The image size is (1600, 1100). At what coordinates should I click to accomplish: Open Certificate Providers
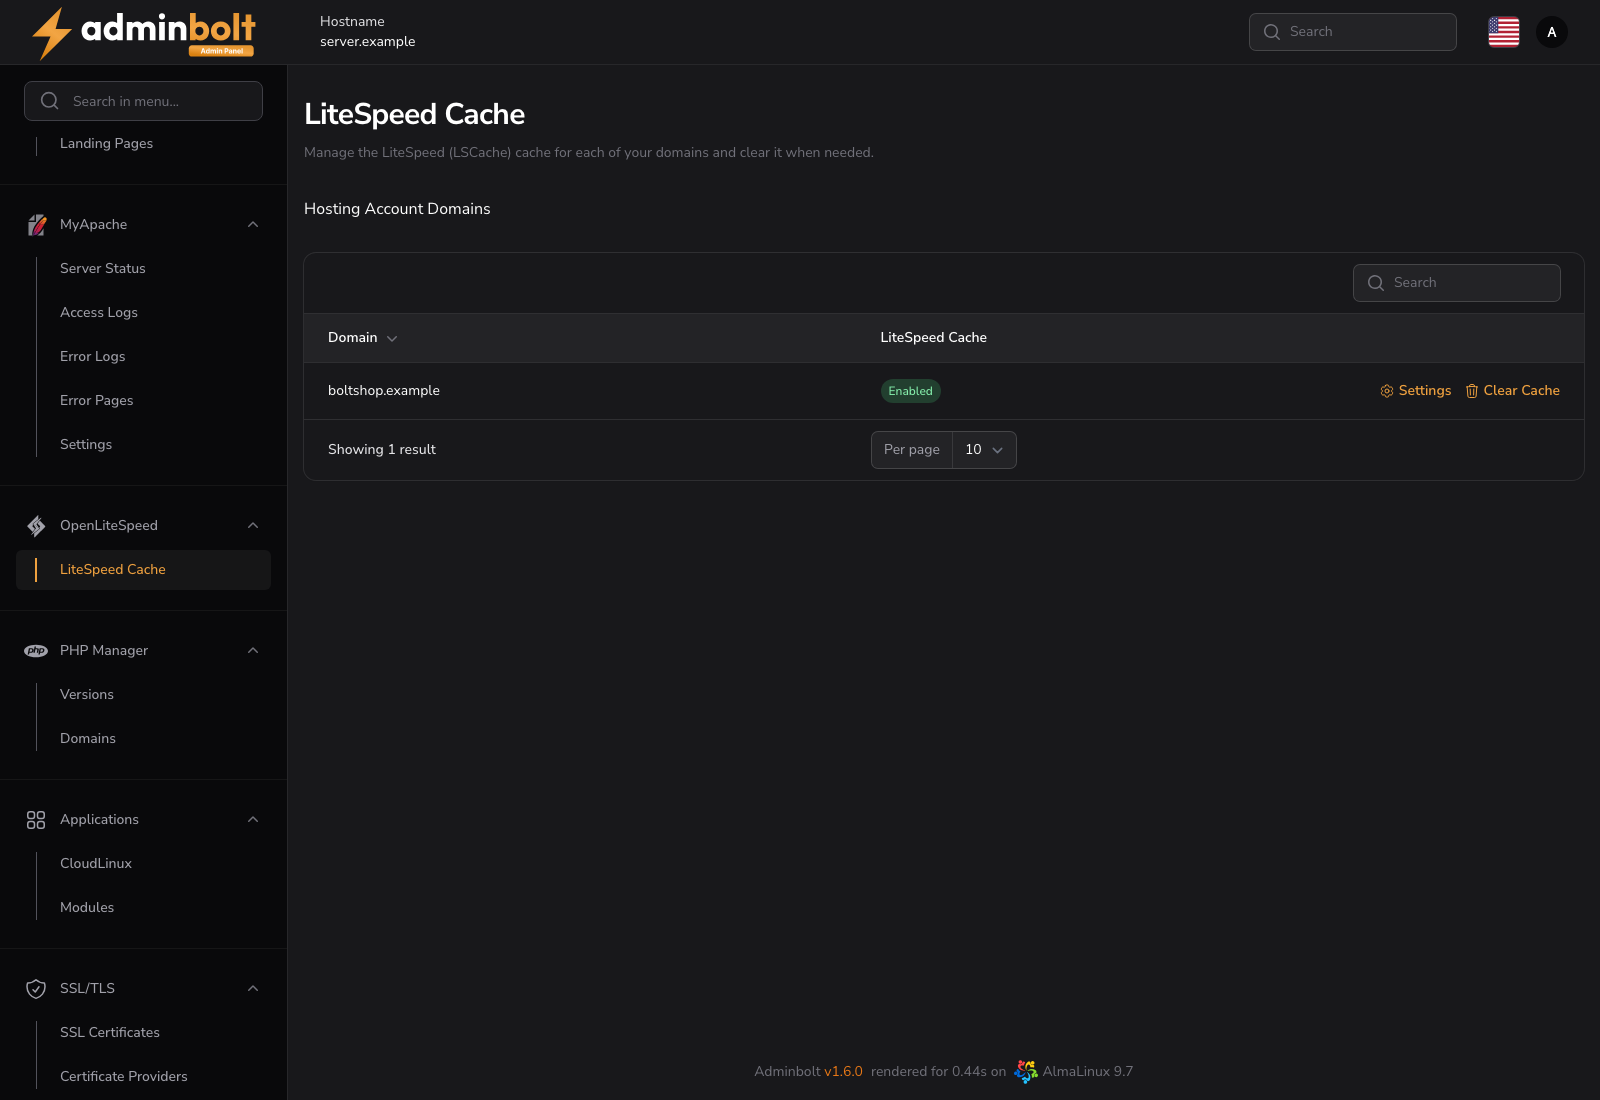pos(124,1077)
